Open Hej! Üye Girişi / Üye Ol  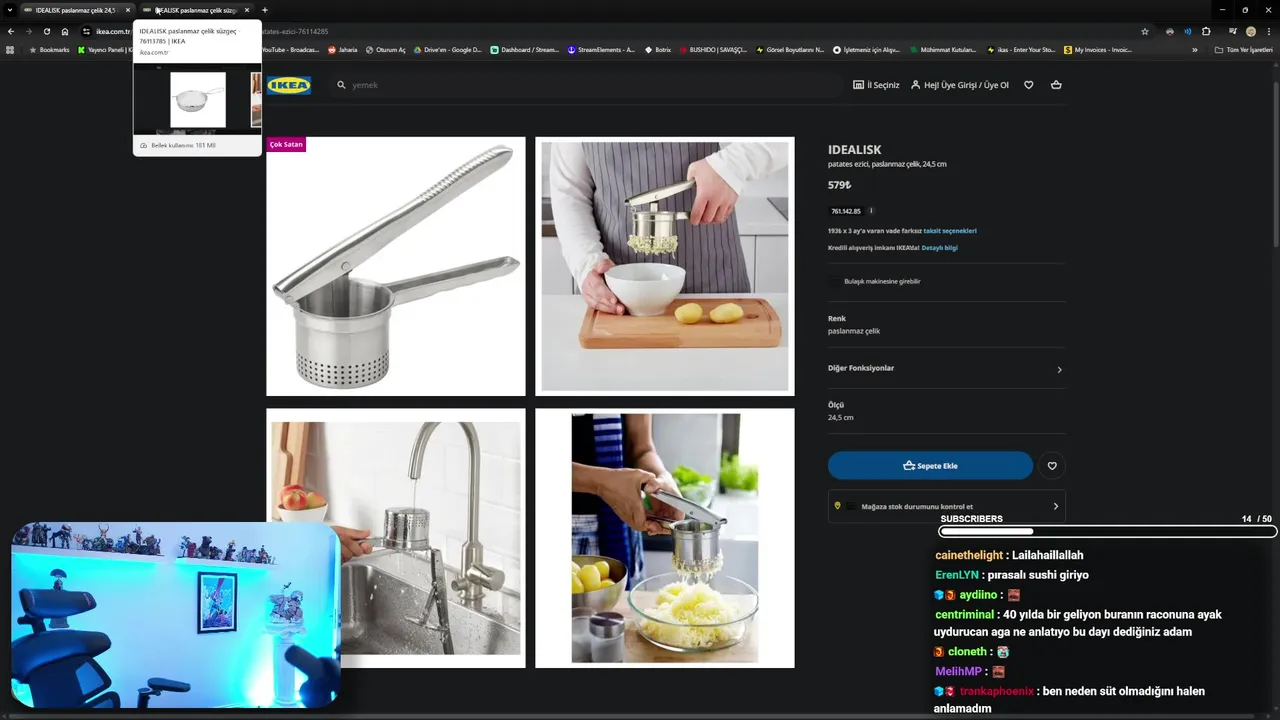959,85
